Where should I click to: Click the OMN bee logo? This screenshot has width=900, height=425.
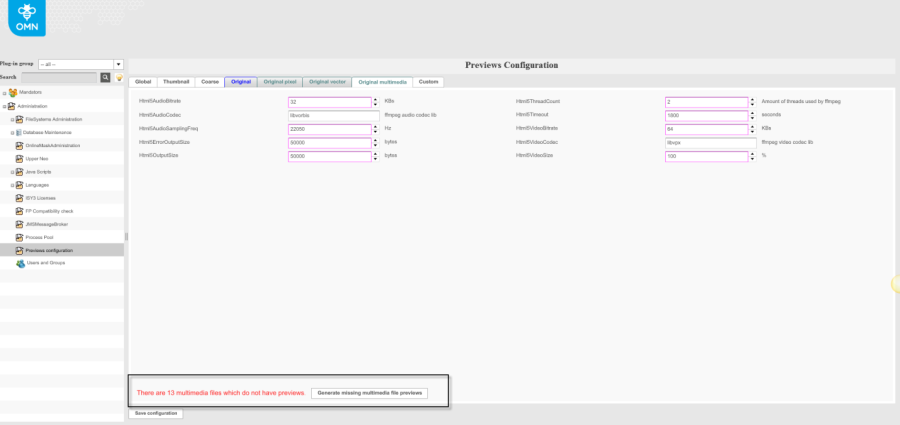[x=27, y=17]
